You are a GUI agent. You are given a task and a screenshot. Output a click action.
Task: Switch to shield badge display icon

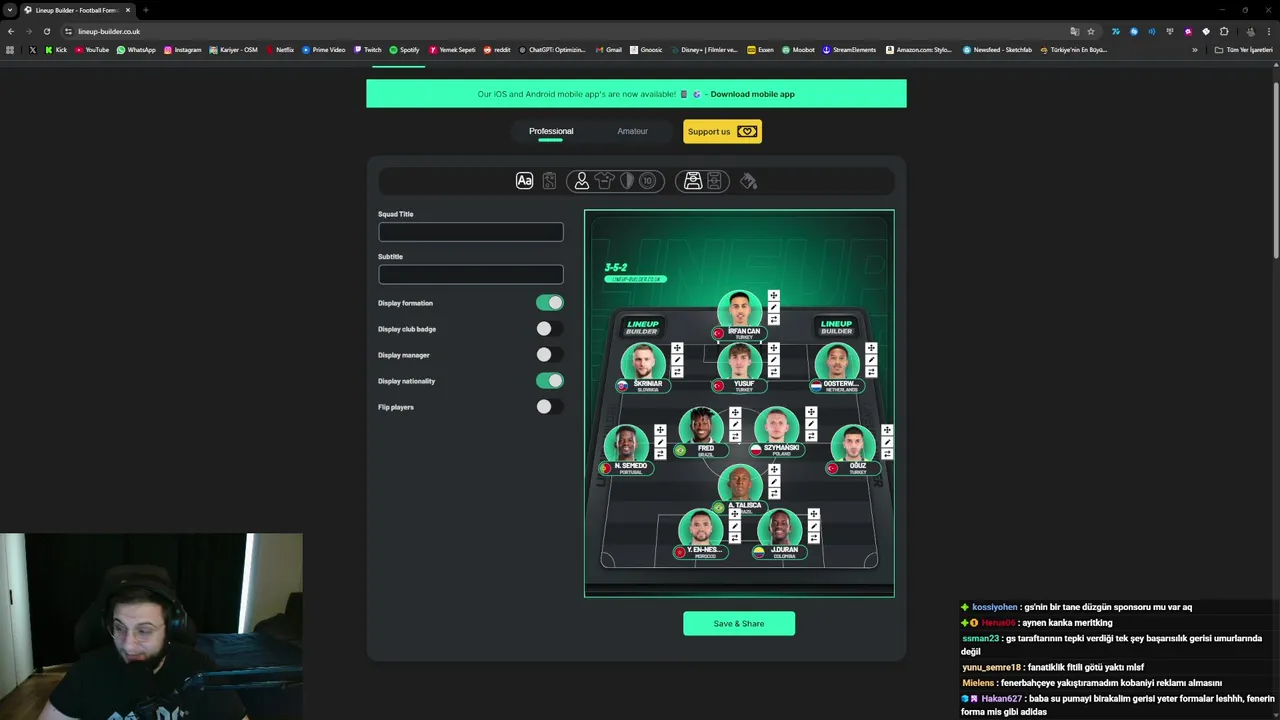pos(627,181)
